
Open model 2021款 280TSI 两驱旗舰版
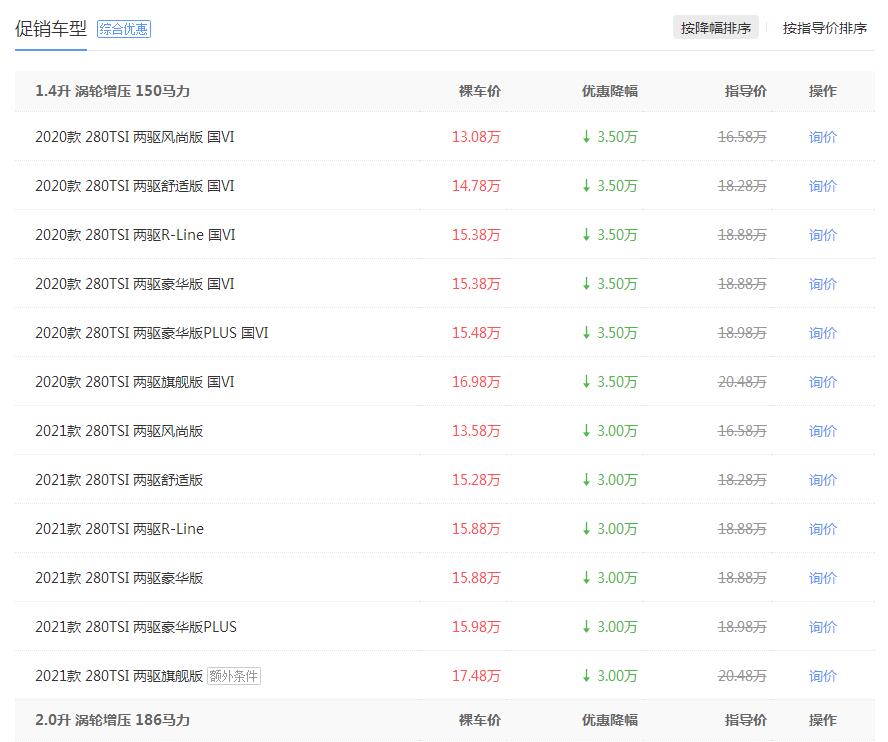point(119,676)
